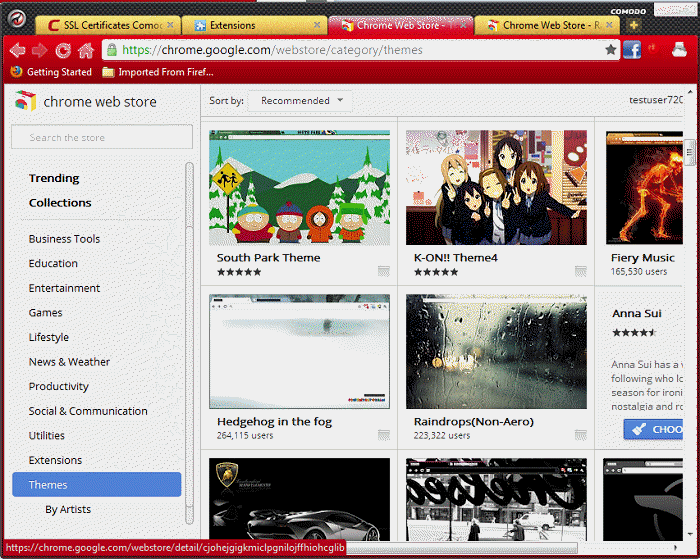Click the page vertical scrollbar thumb

[x=690, y=153]
